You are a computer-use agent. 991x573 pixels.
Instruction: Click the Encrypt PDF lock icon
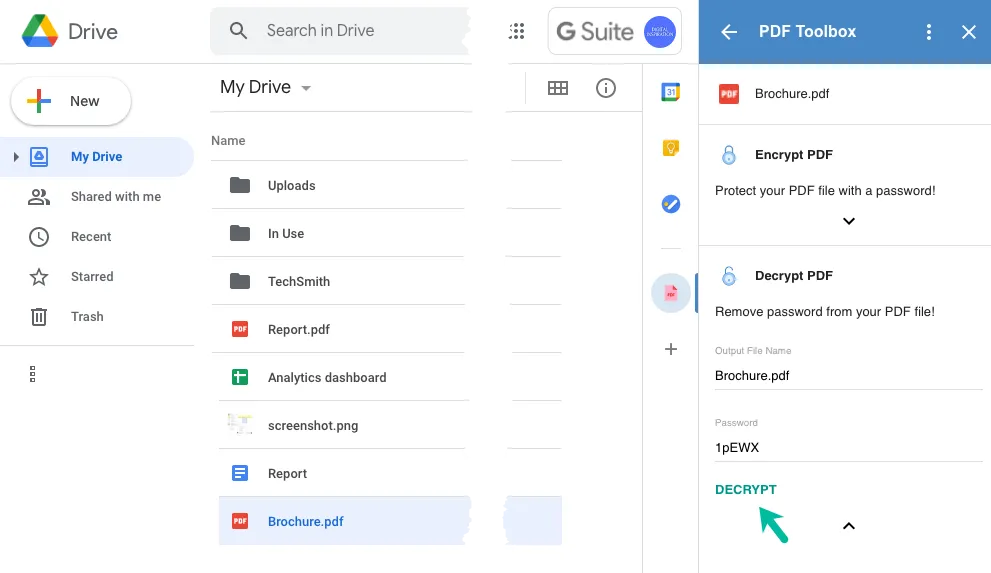tap(729, 155)
